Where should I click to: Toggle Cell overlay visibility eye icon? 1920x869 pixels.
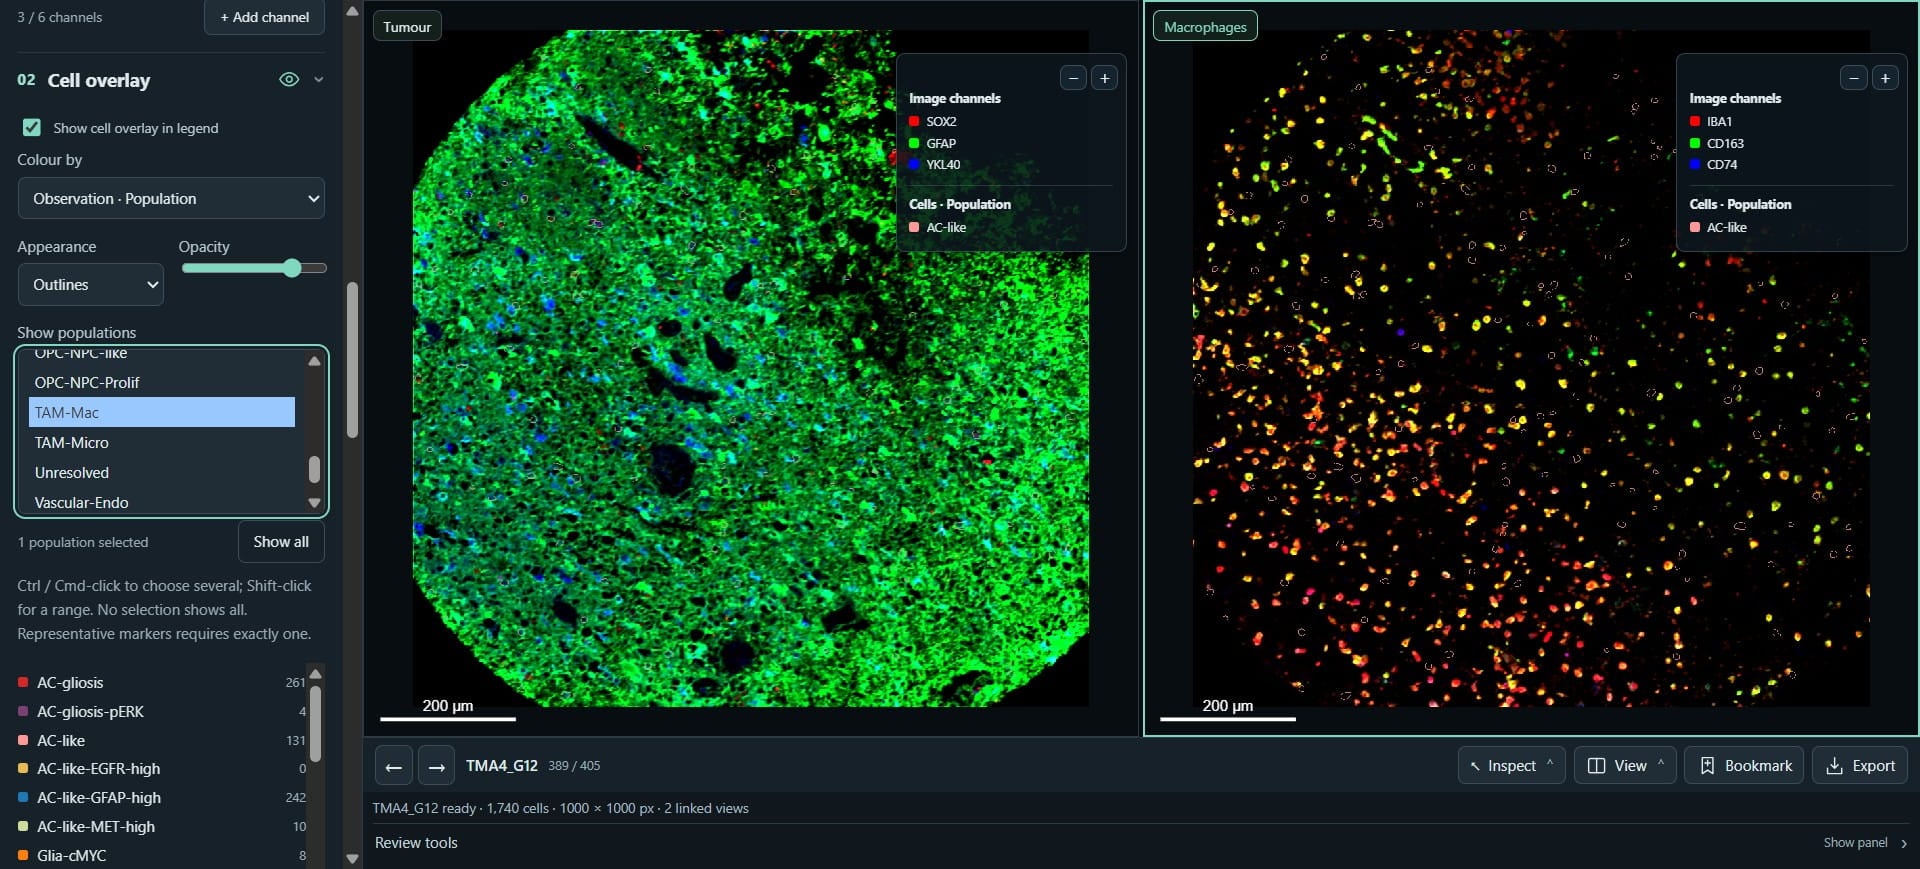tap(289, 80)
